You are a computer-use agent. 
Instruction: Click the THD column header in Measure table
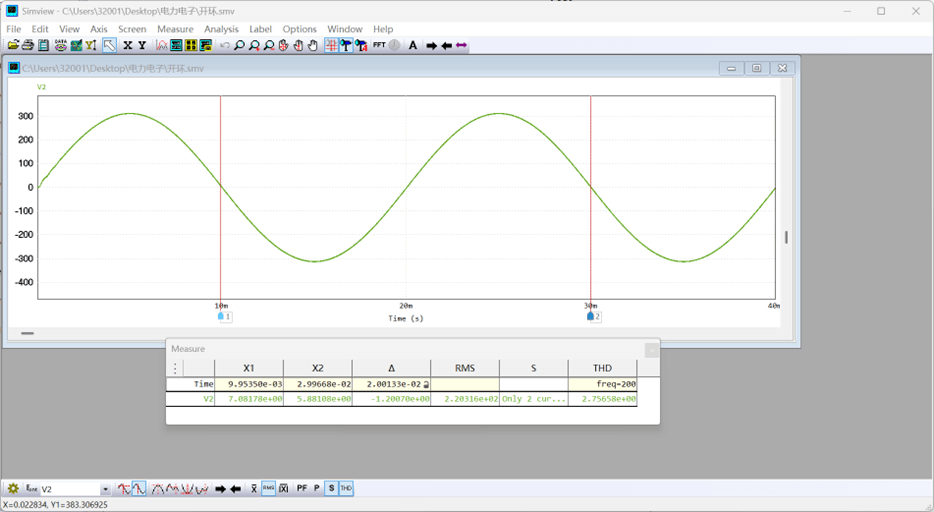(602, 368)
